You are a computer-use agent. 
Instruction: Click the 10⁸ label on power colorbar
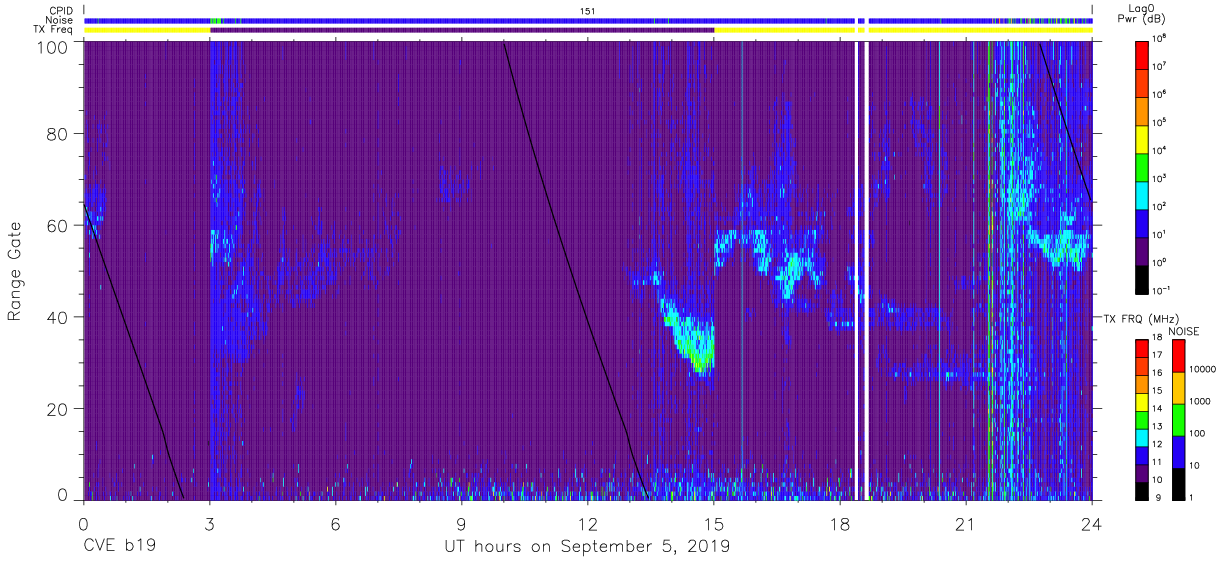[1159, 39]
